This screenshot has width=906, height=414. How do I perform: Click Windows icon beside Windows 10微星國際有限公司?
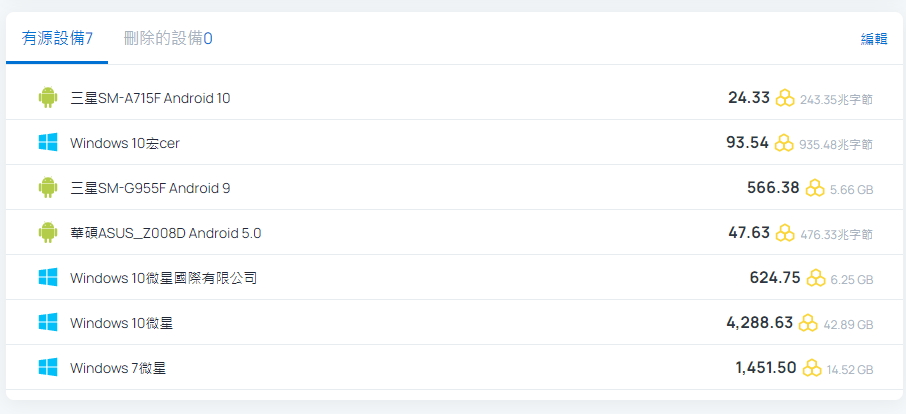pyautogui.click(x=48, y=278)
